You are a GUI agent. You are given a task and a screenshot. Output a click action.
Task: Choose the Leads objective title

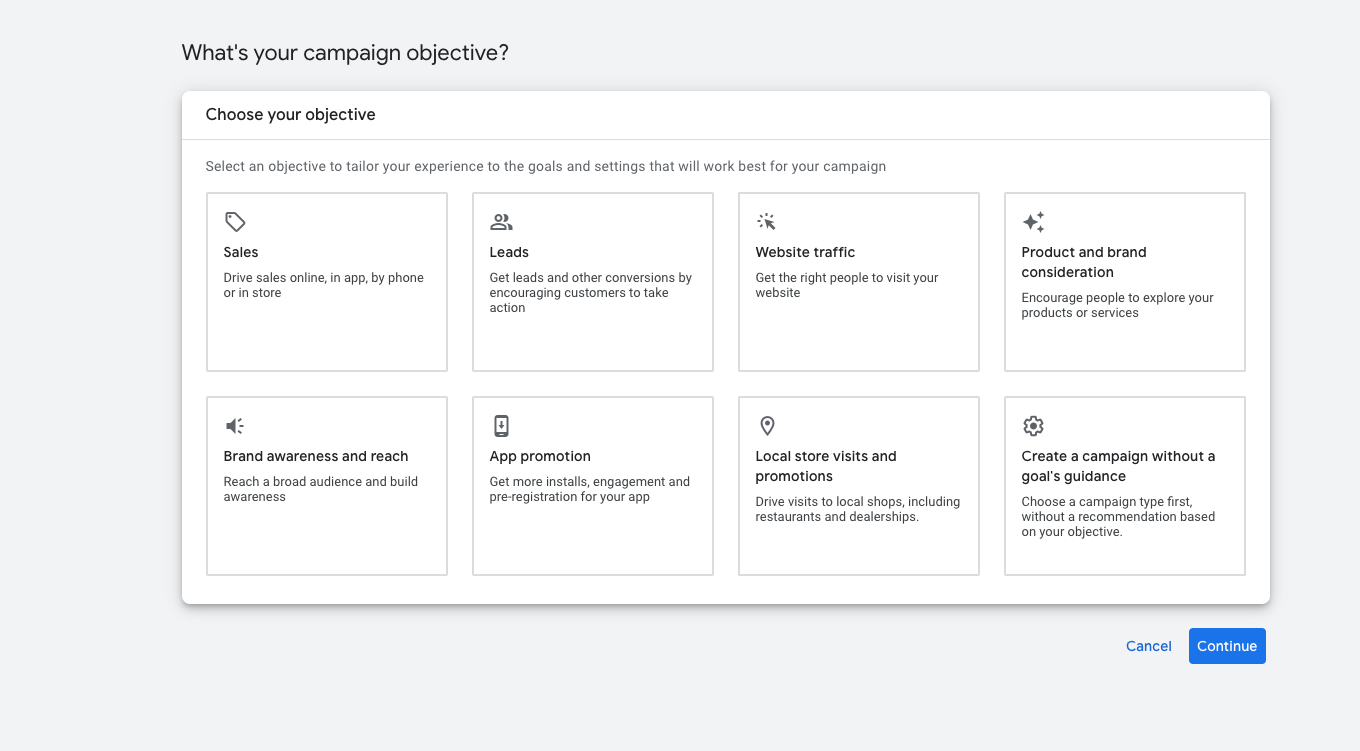(x=509, y=252)
